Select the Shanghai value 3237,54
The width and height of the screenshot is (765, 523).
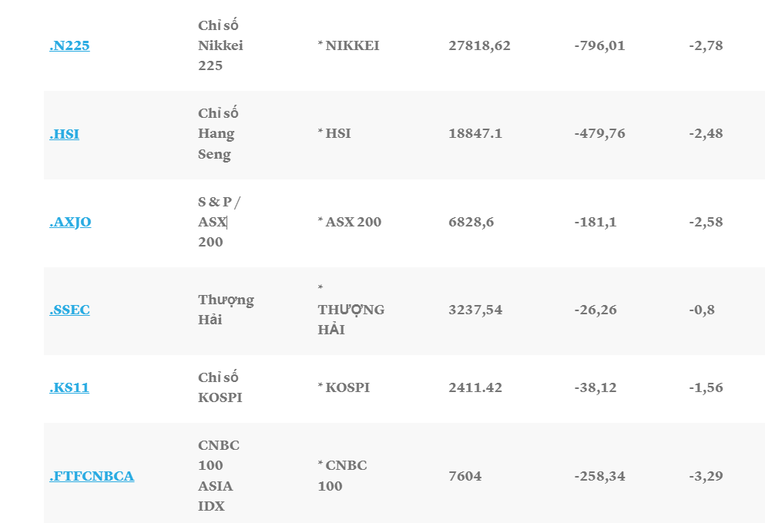(475, 309)
